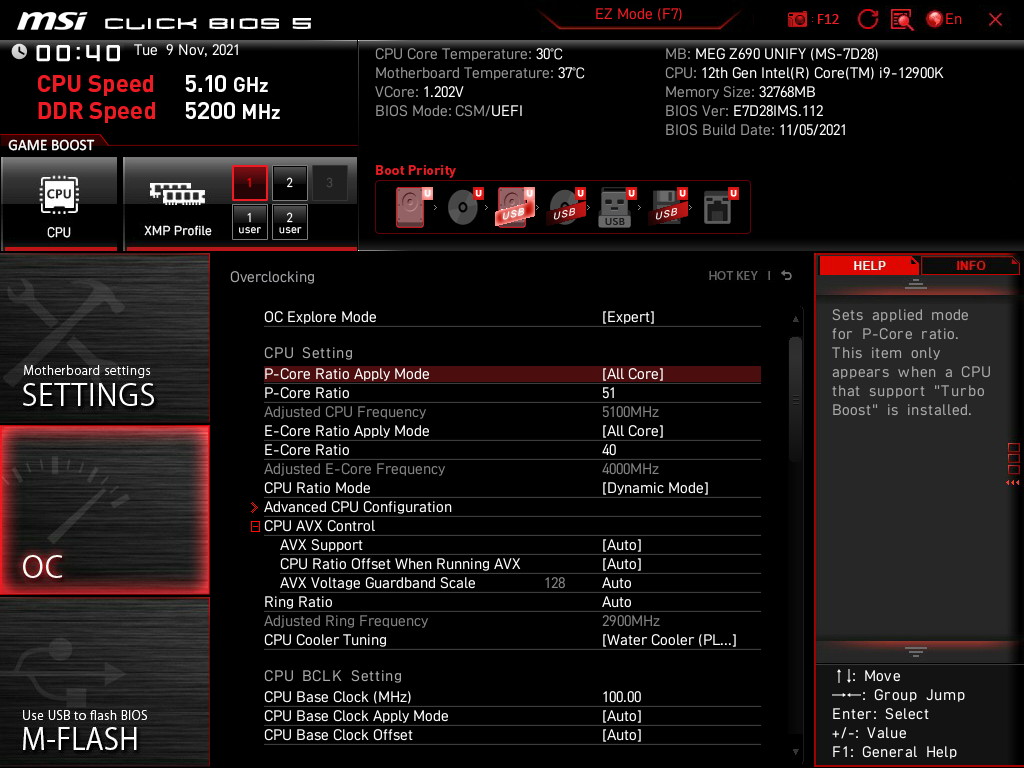Collapse the CPU AVX Control group

(255, 526)
